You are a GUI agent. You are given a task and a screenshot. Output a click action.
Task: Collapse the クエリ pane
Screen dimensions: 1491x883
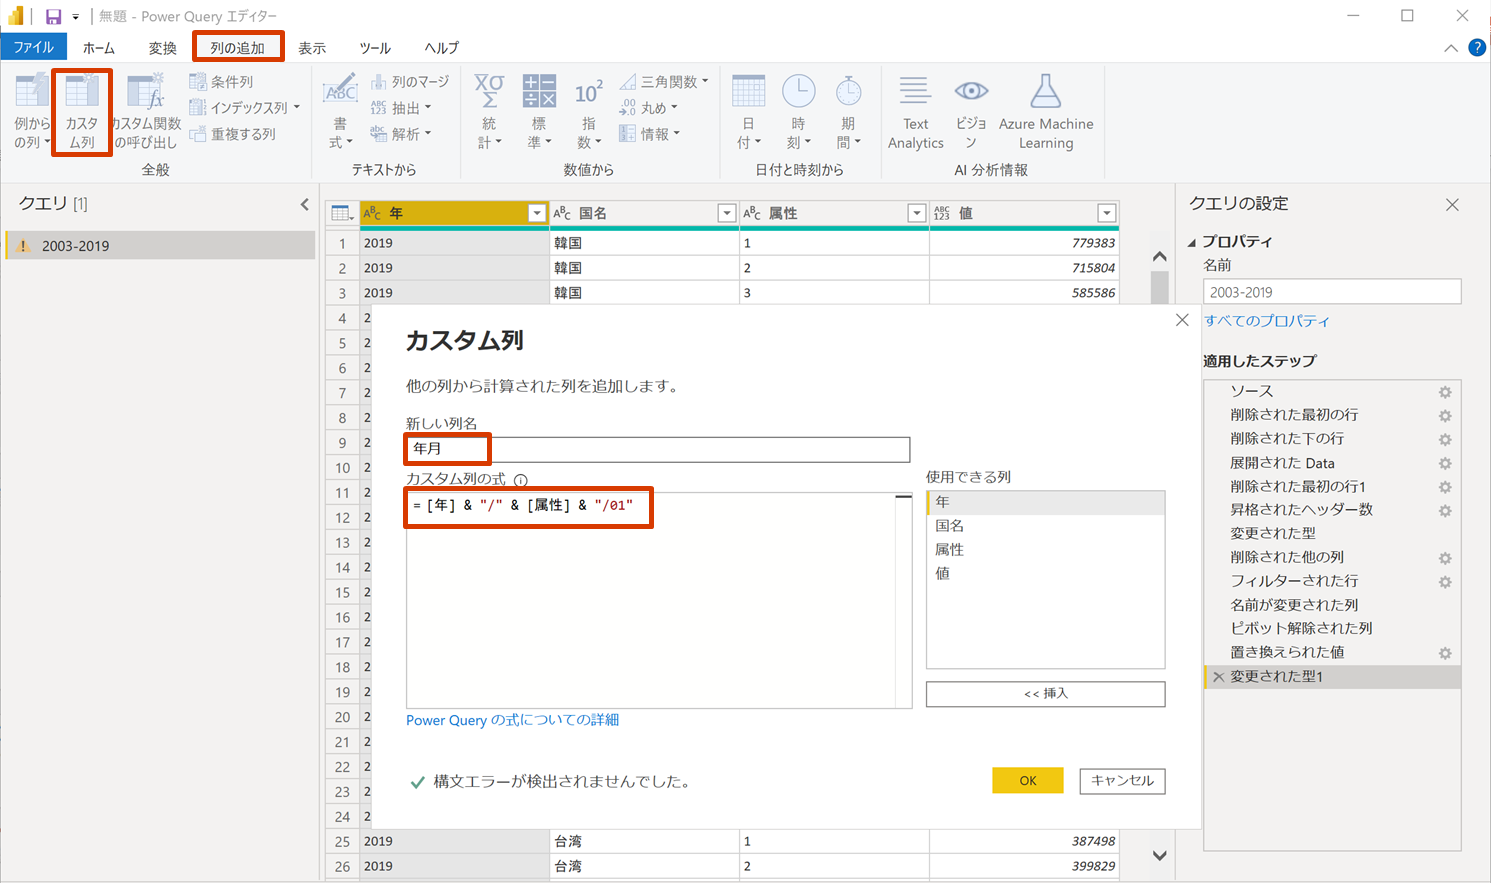coord(305,204)
